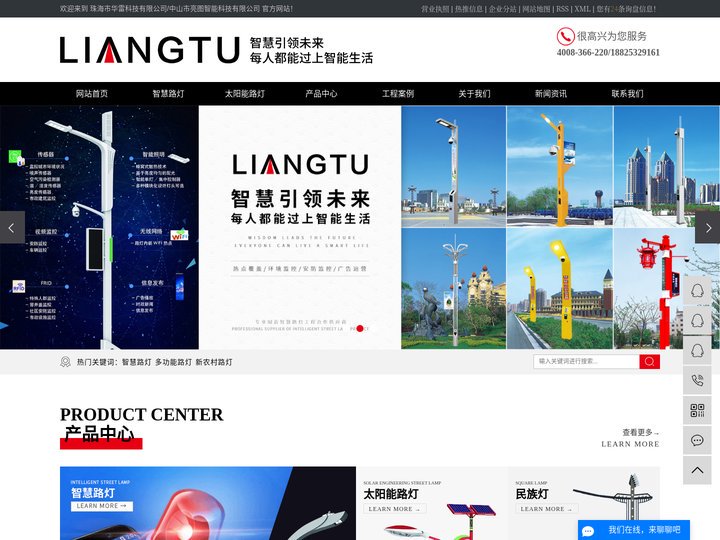Go to the 新闻资讯 navigation item

(551, 94)
